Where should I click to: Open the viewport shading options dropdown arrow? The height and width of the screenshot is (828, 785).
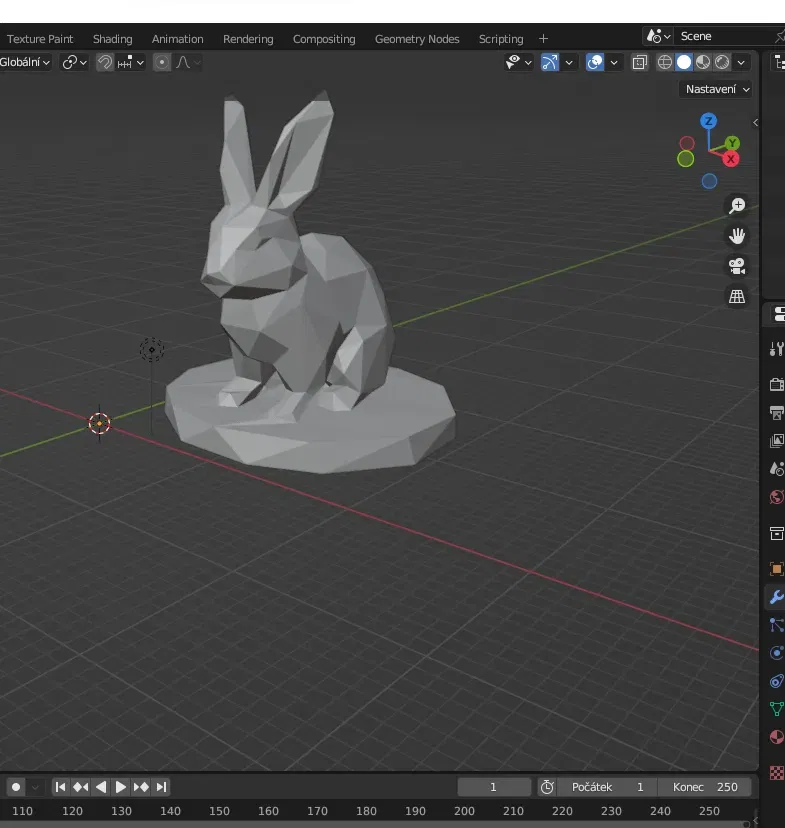tap(741, 62)
